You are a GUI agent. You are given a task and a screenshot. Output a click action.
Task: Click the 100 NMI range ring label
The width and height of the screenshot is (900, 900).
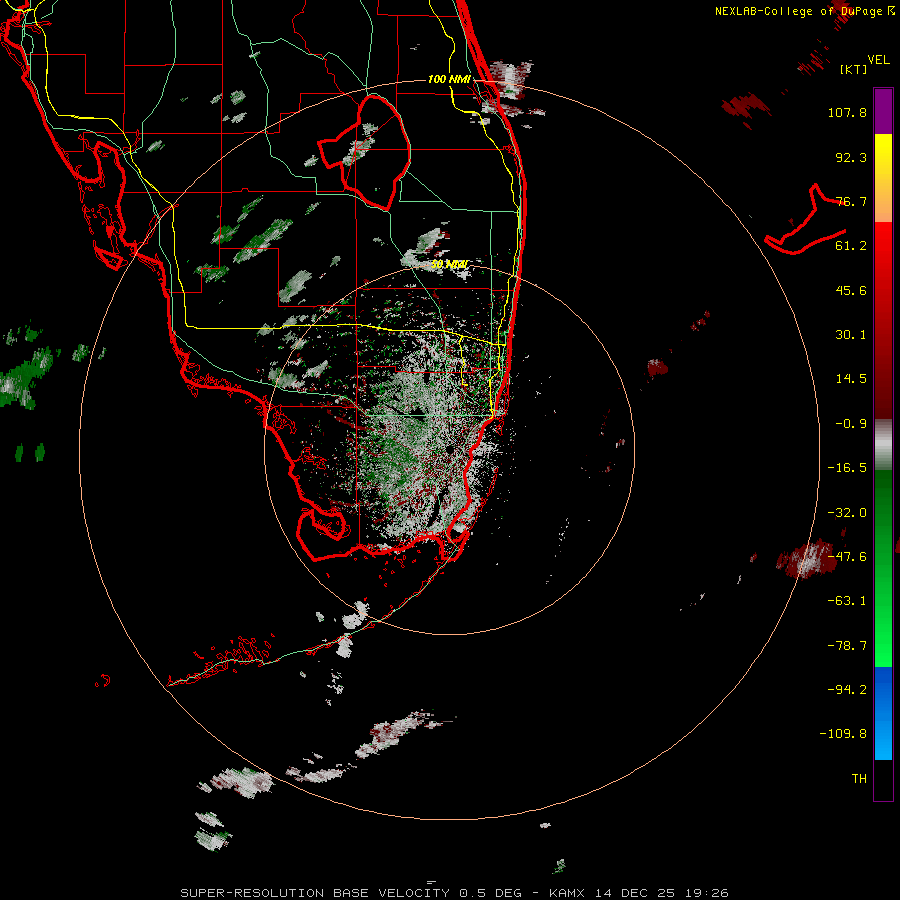pyautogui.click(x=449, y=79)
